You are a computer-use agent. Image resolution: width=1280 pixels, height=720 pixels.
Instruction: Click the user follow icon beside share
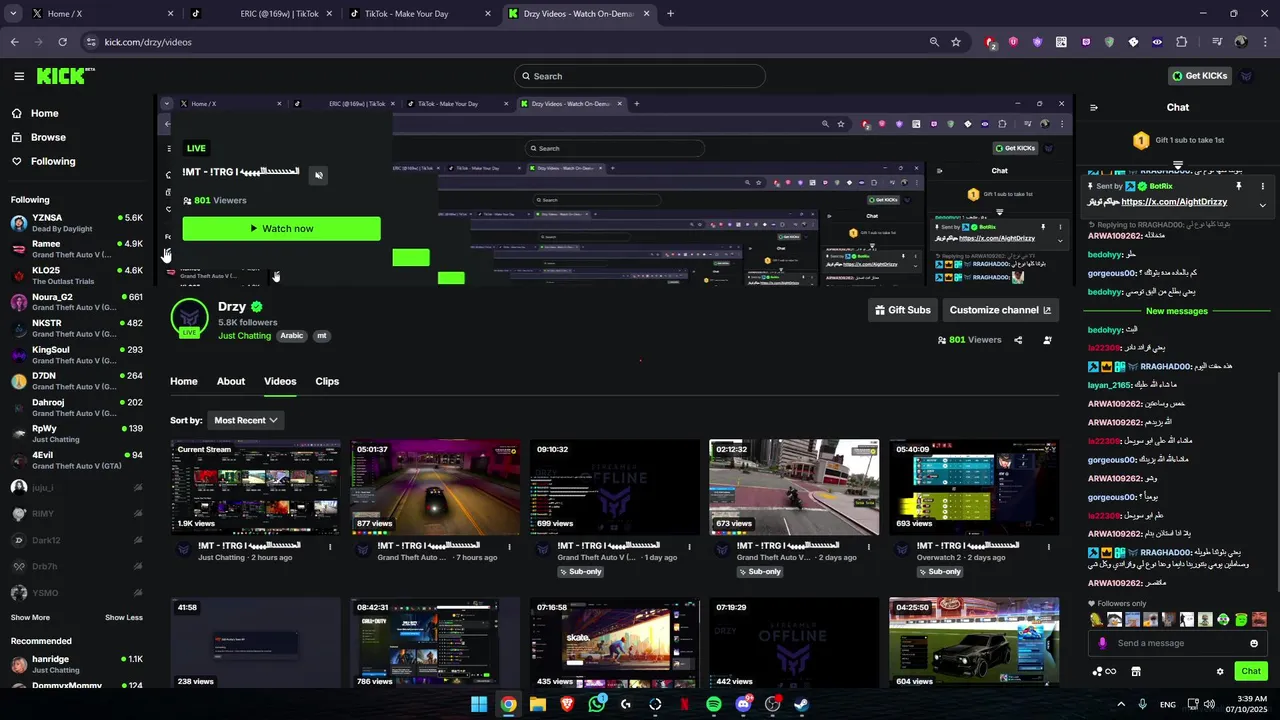pos(1047,340)
